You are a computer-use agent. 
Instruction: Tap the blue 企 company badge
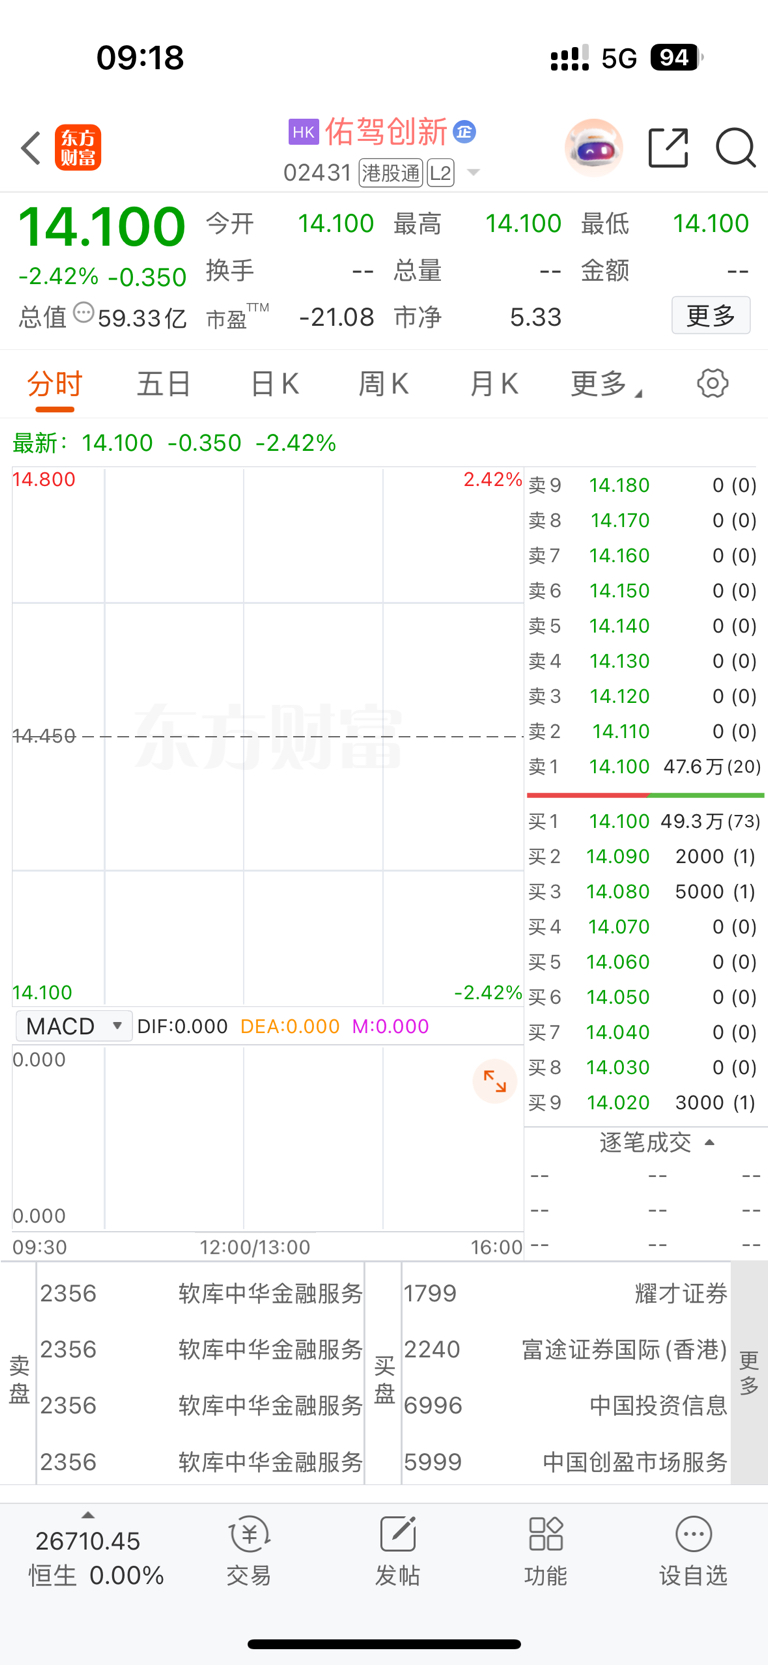pyautogui.click(x=464, y=131)
